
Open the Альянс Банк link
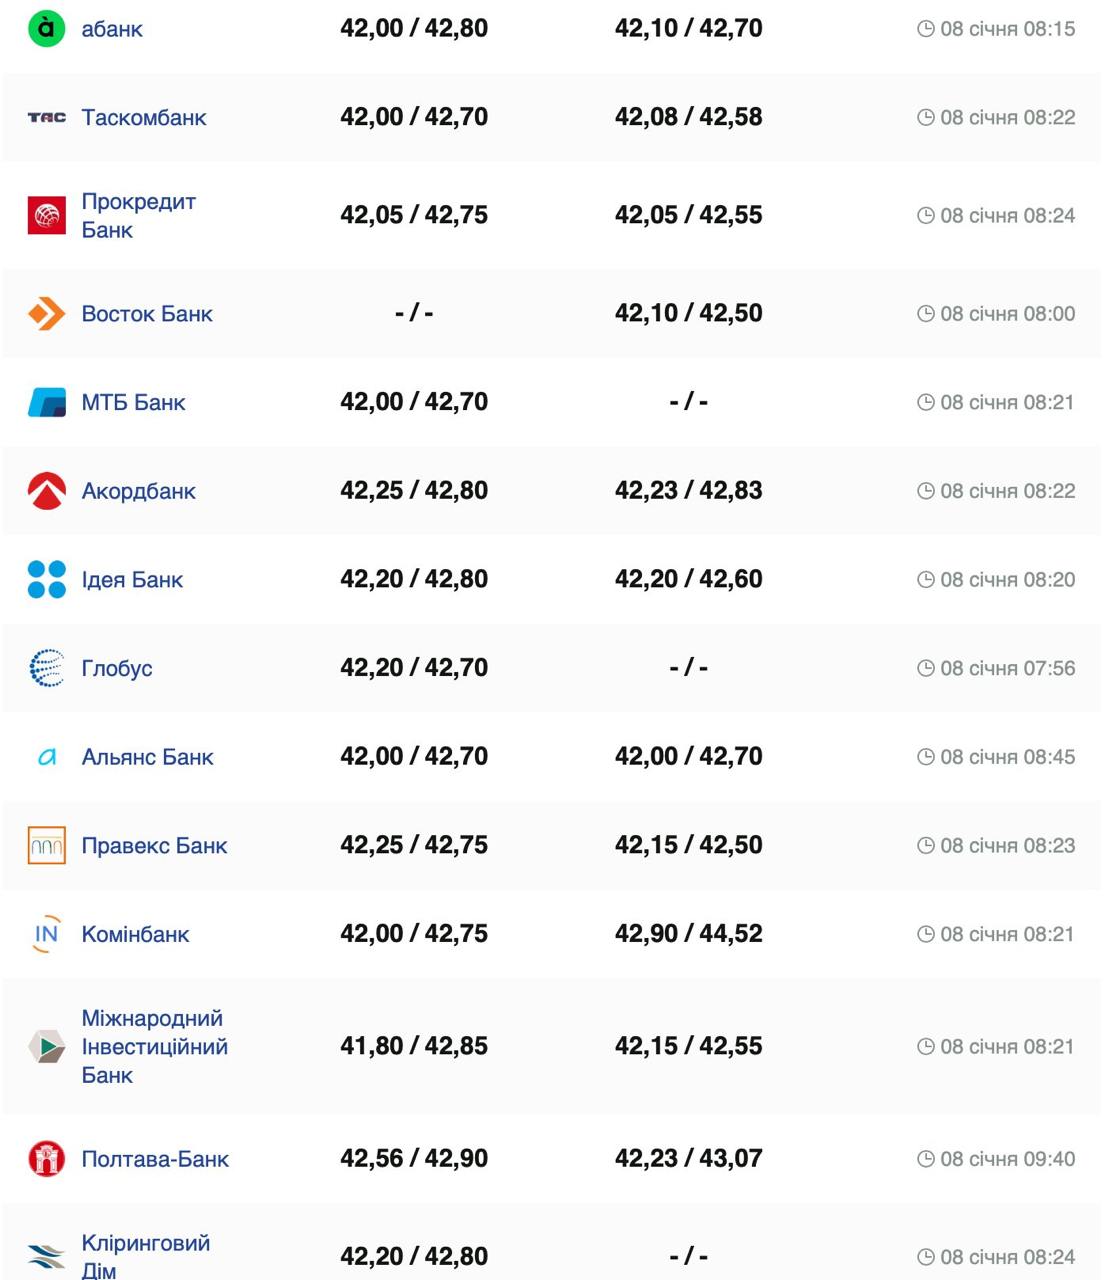pyautogui.click(x=147, y=757)
